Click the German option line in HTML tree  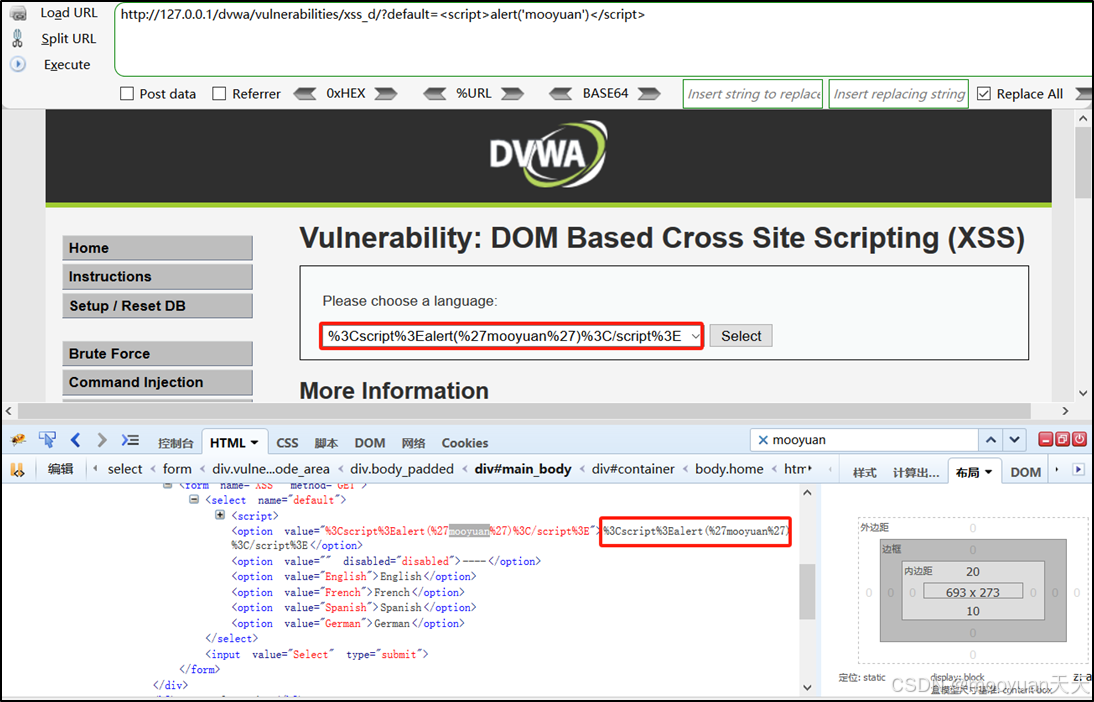(x=348, y=623)
